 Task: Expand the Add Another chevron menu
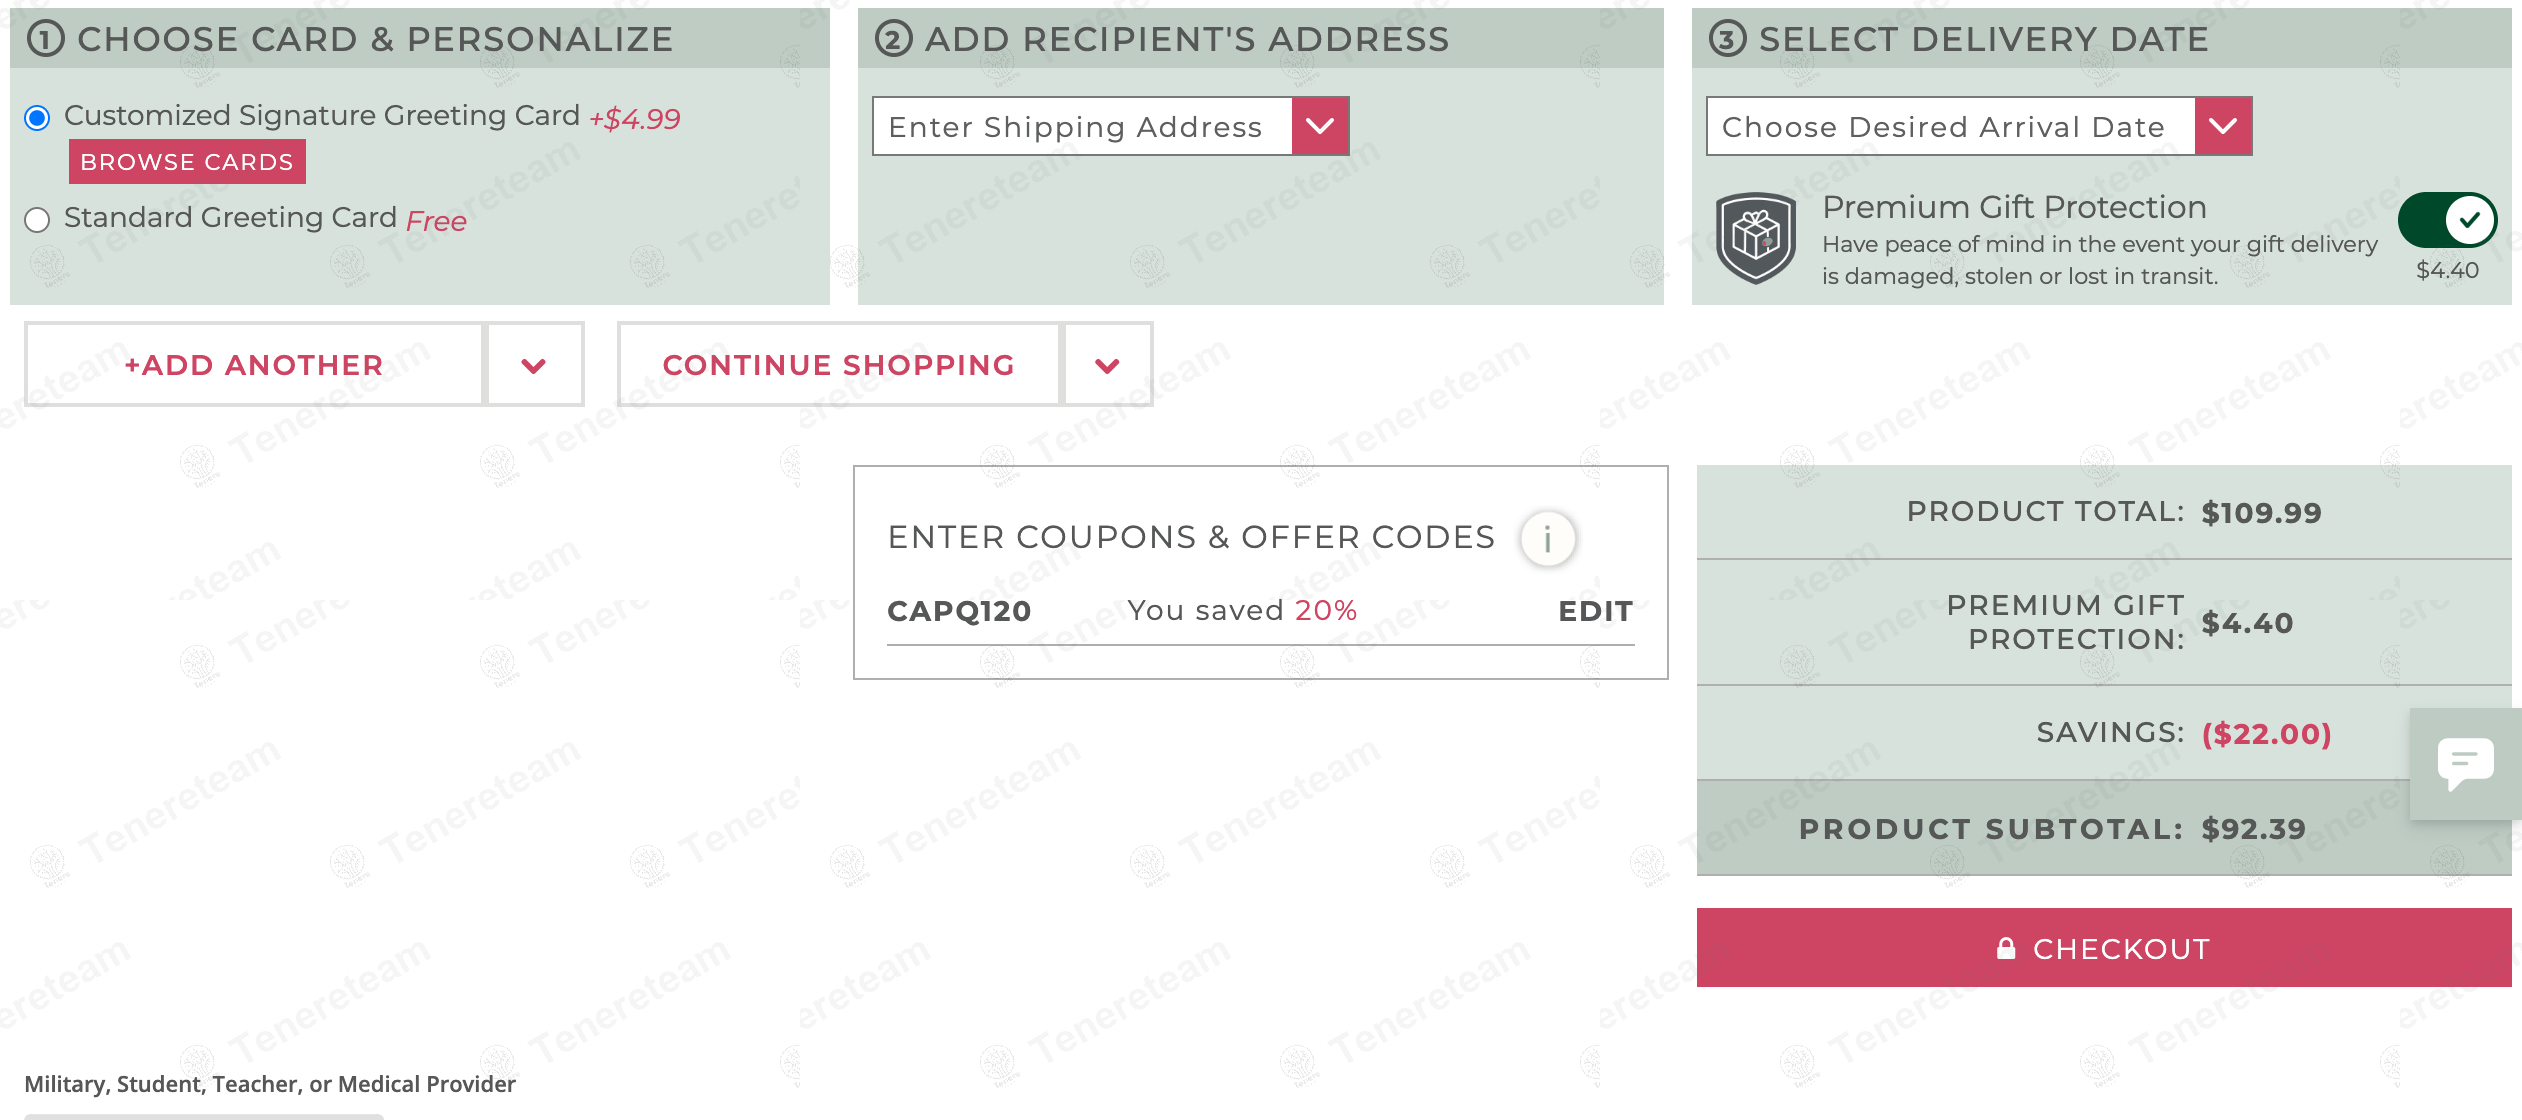[x=534, y=365]
